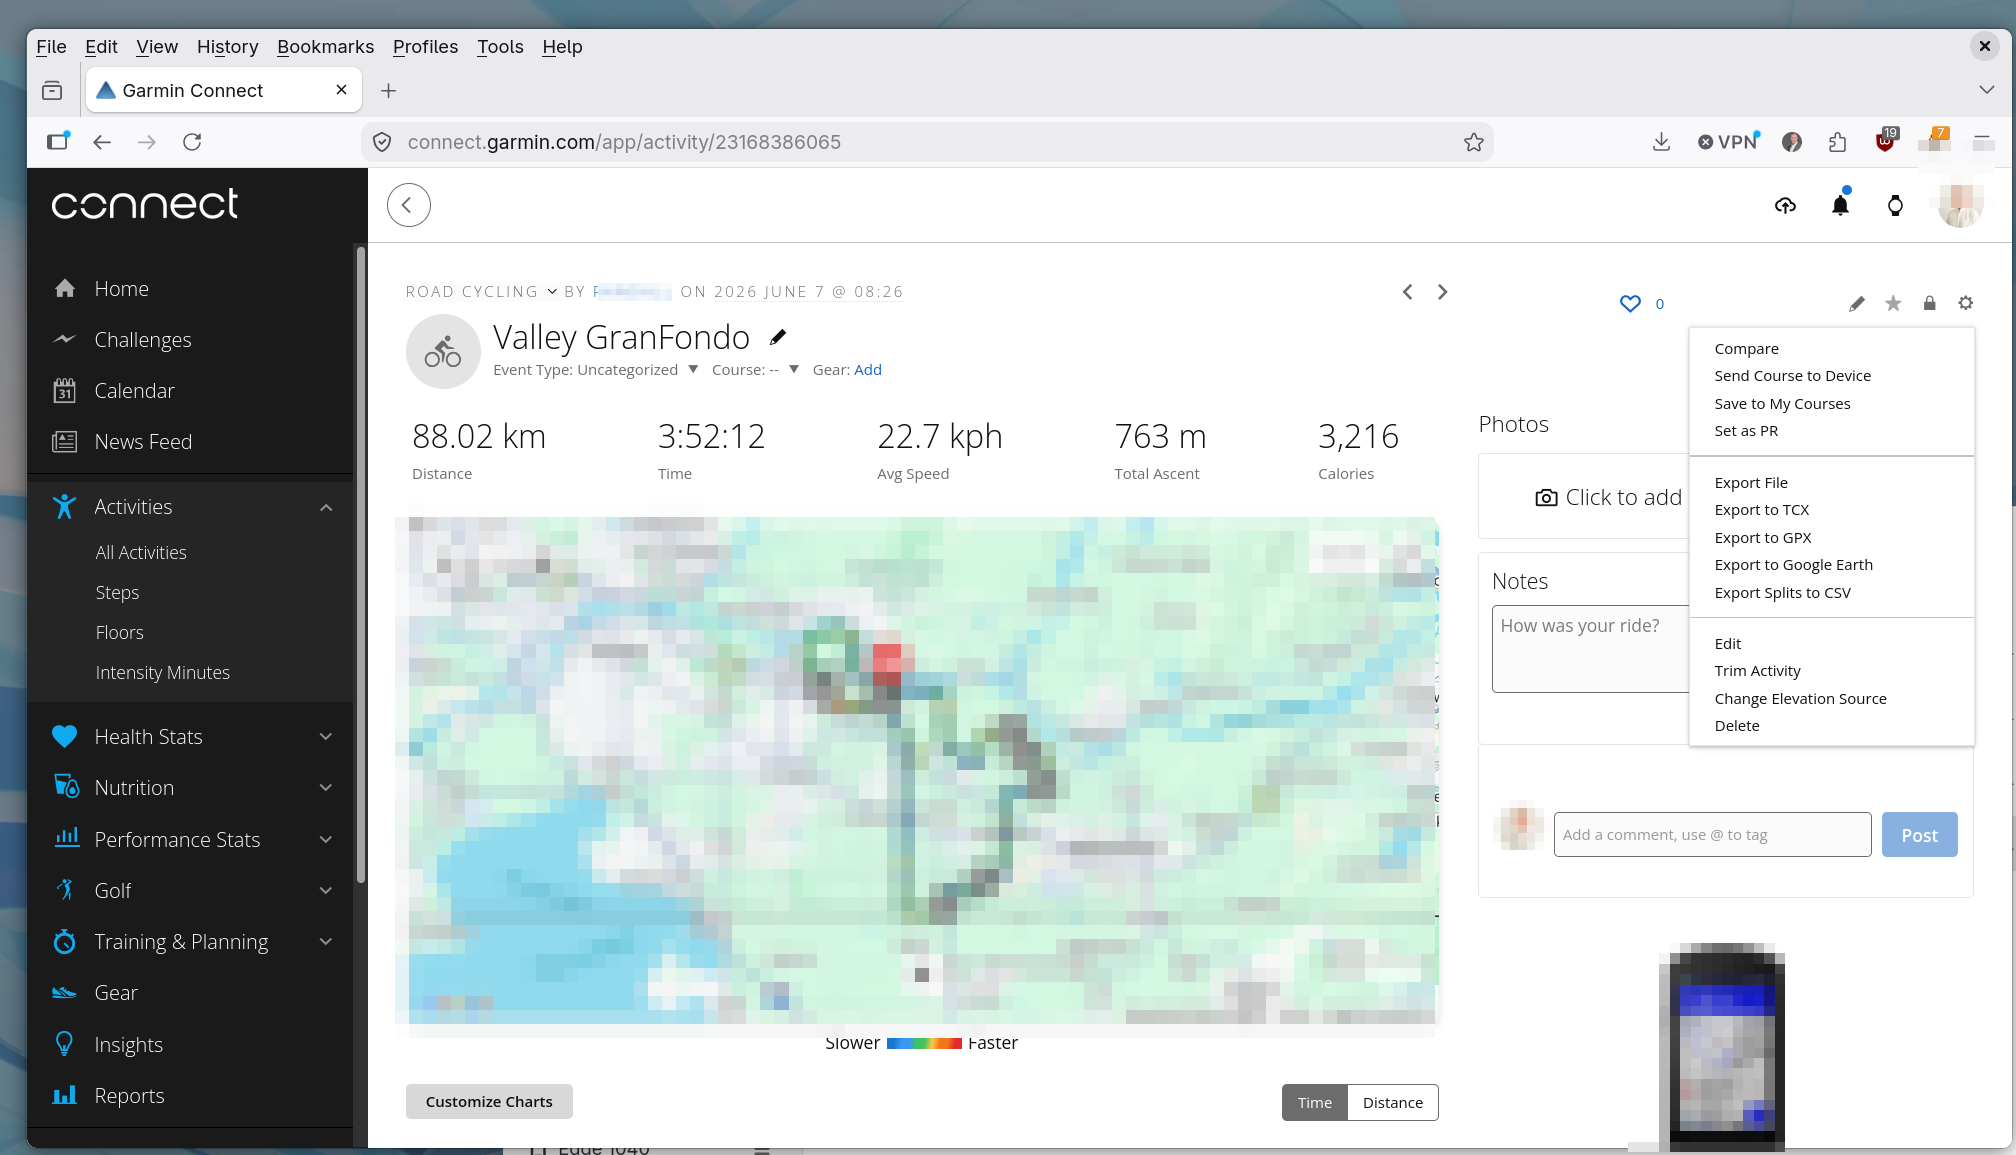Click Customize Charts button
Viewport: 2016px width, 1155px height.
(x=489, y=1102)
